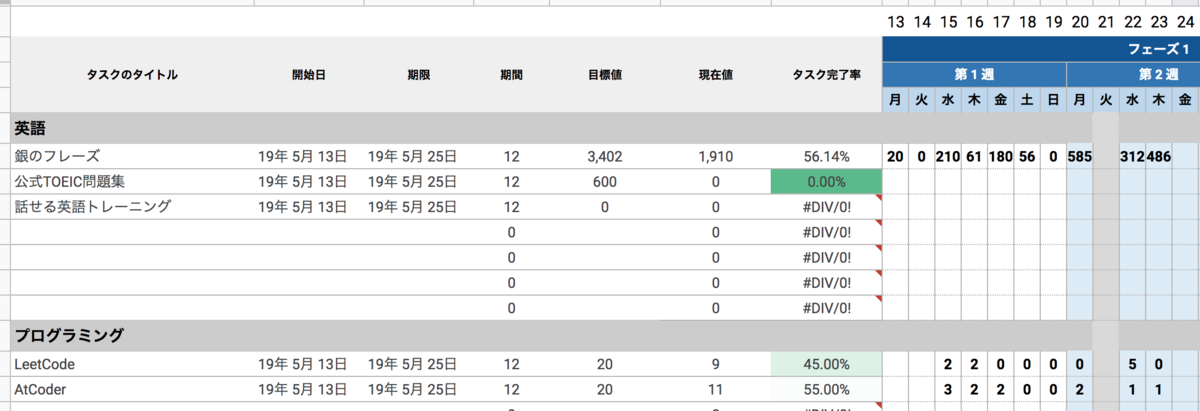Click the 585 value in 銀のフレーズ row
This screenshot has height=411, width=1200.
(1080, 156)
